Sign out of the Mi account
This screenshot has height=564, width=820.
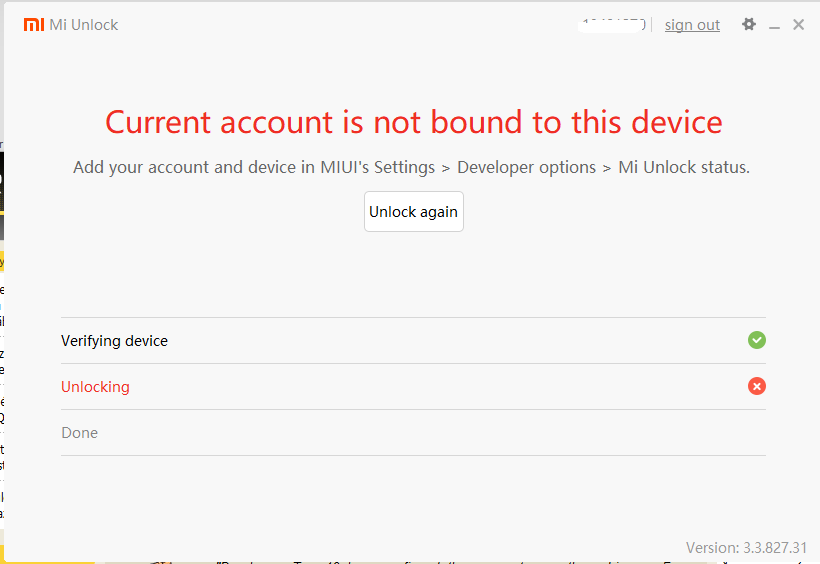coord(692,25)
